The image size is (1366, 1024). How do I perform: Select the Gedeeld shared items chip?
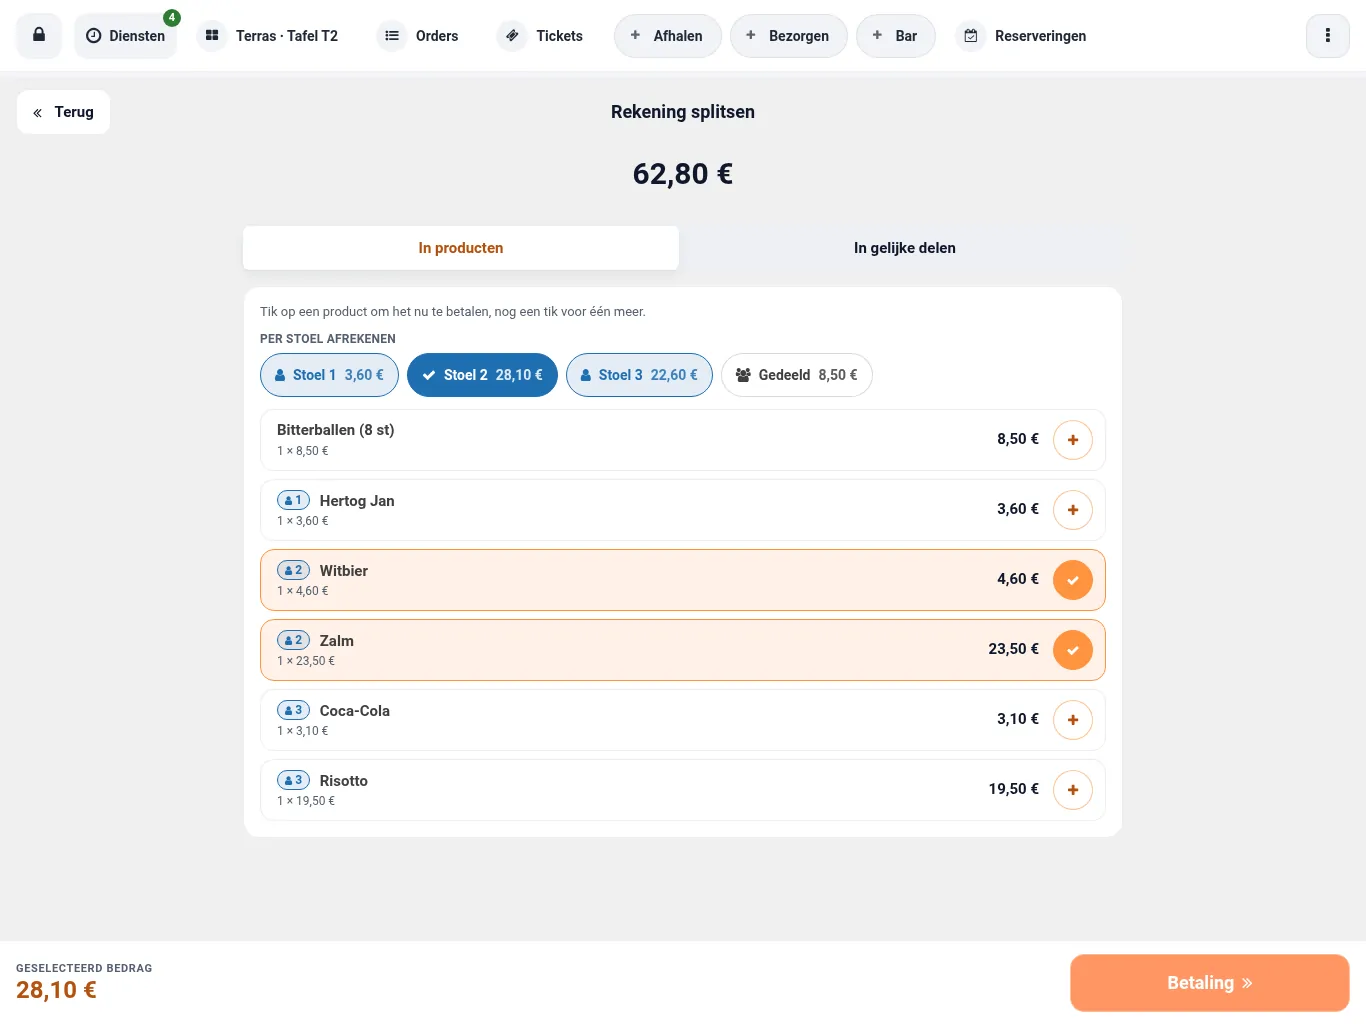(x=796, y=375)
